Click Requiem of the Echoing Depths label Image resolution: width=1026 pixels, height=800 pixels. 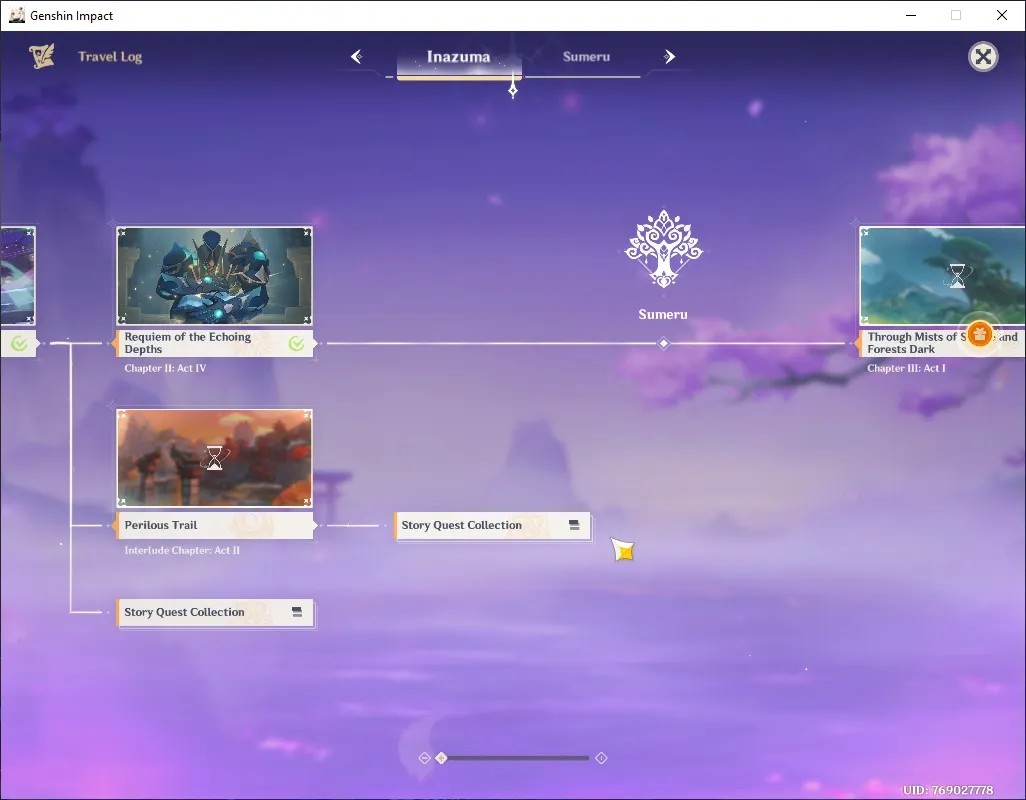tap(214, 343)
